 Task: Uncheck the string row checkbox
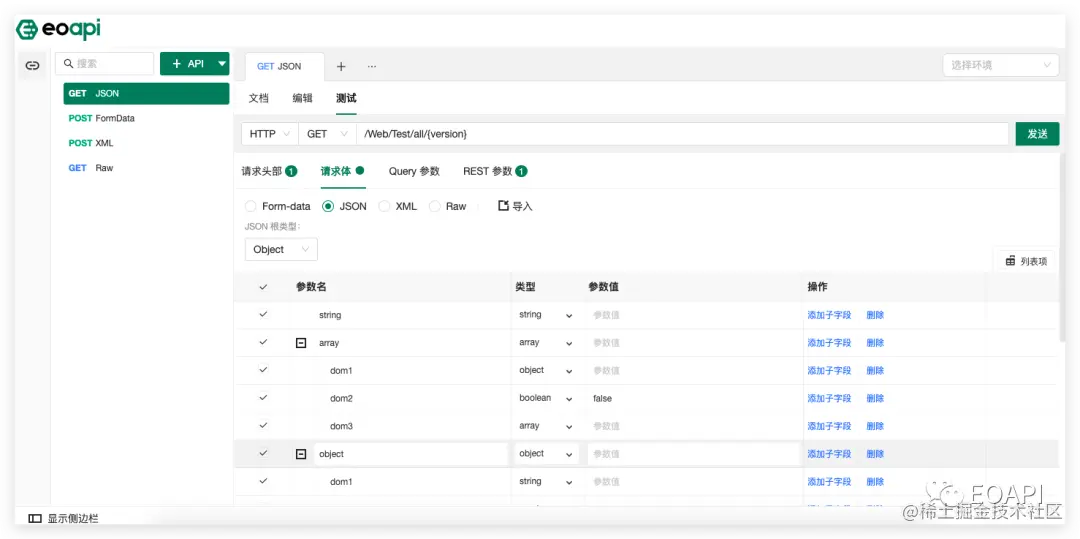(x=263, y=314)
